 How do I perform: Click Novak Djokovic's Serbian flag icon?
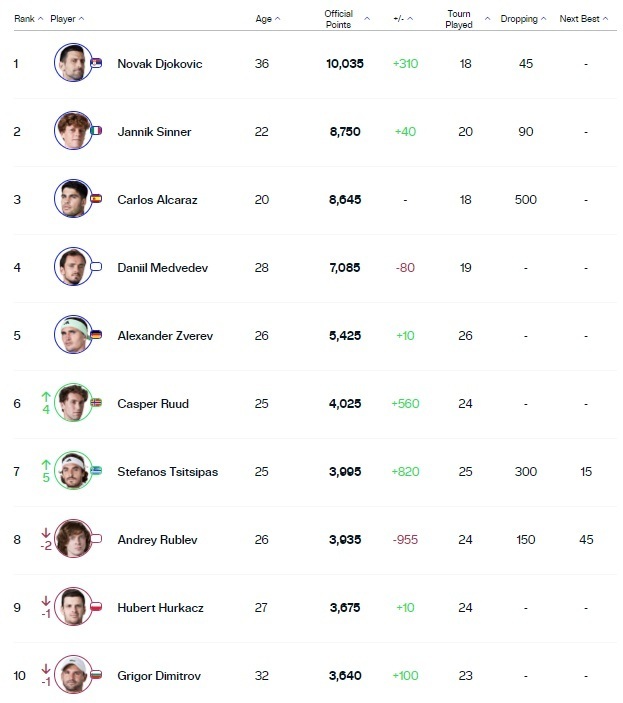pyautogui.click(x=96, y=63)
